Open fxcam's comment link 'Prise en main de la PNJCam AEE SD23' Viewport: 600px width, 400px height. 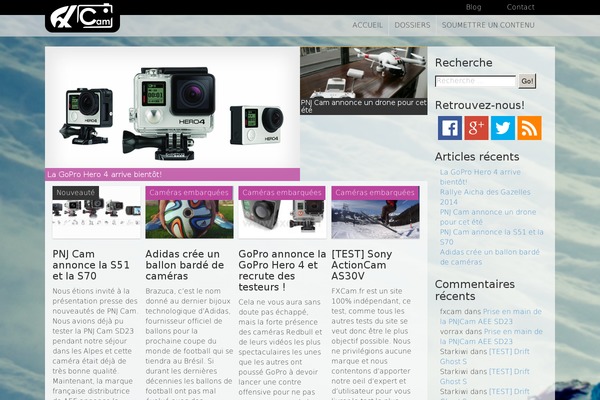pyautogui.click(x=491, y=317)
